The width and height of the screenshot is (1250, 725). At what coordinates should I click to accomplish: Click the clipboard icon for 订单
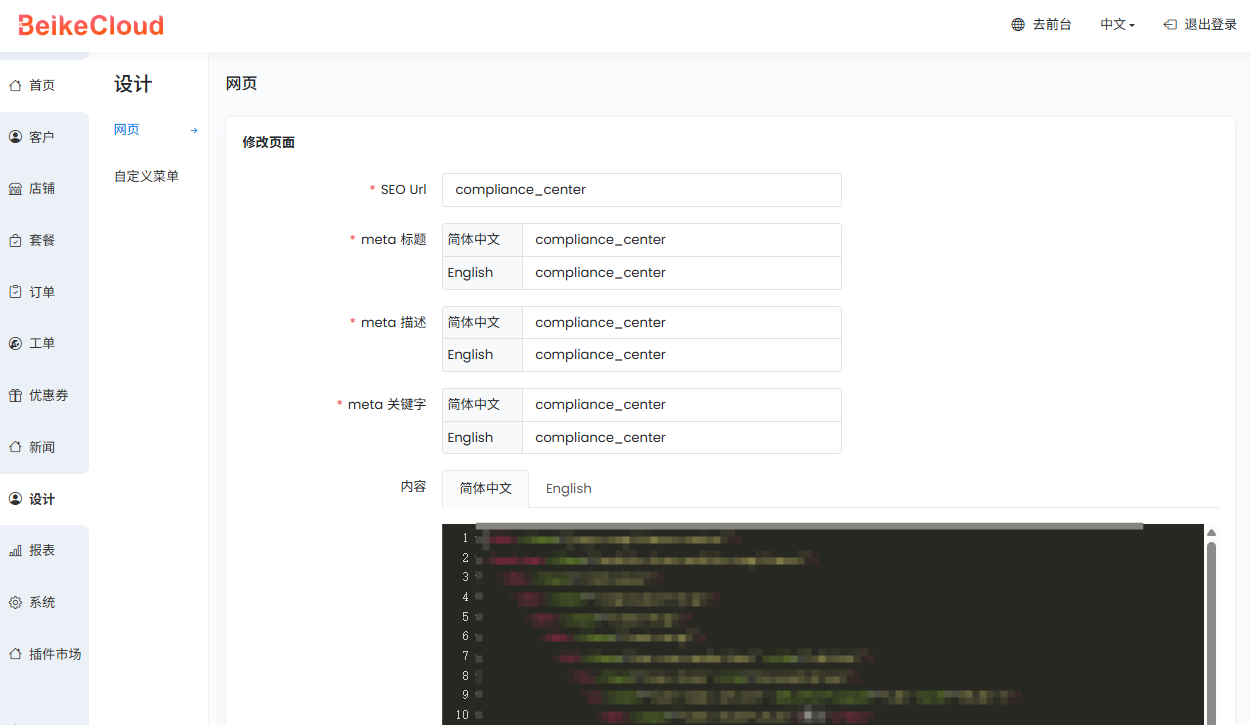pos(15,292)
